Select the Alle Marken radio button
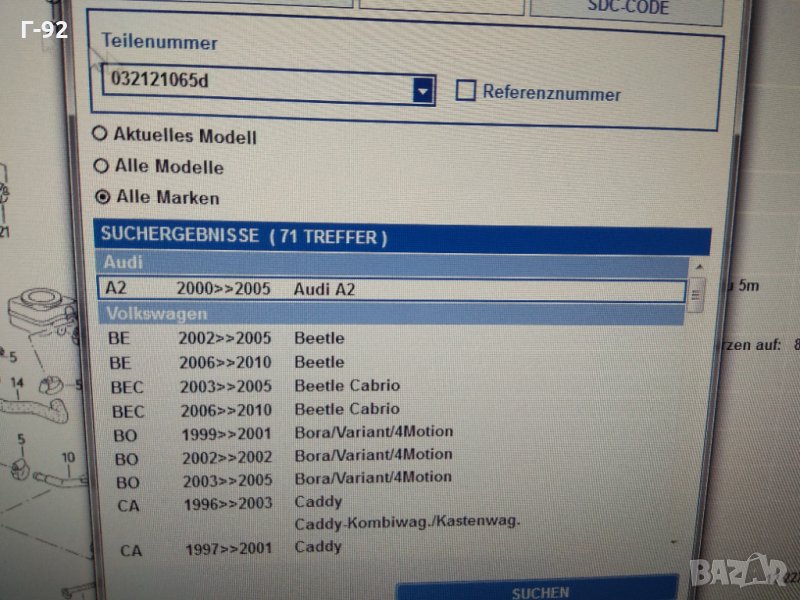800x600 pixels. [102, 197]
